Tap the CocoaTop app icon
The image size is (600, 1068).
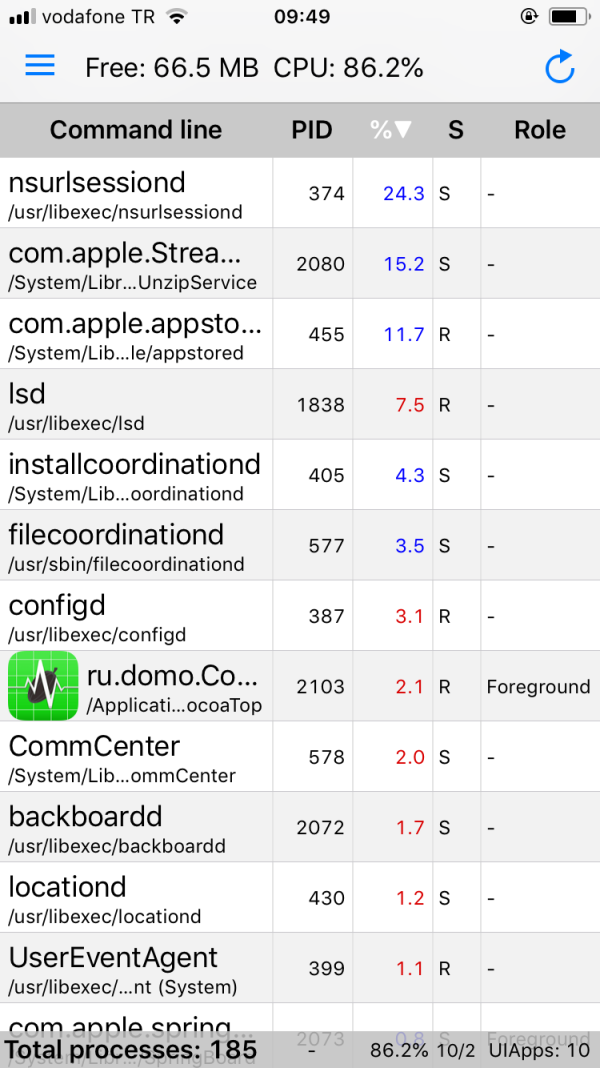pos(43,686)
